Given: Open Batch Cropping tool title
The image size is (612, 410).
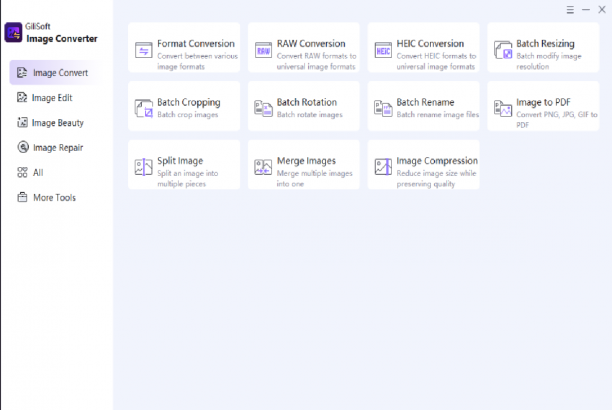Looking at the screenshot, I should tap(189, 103).
